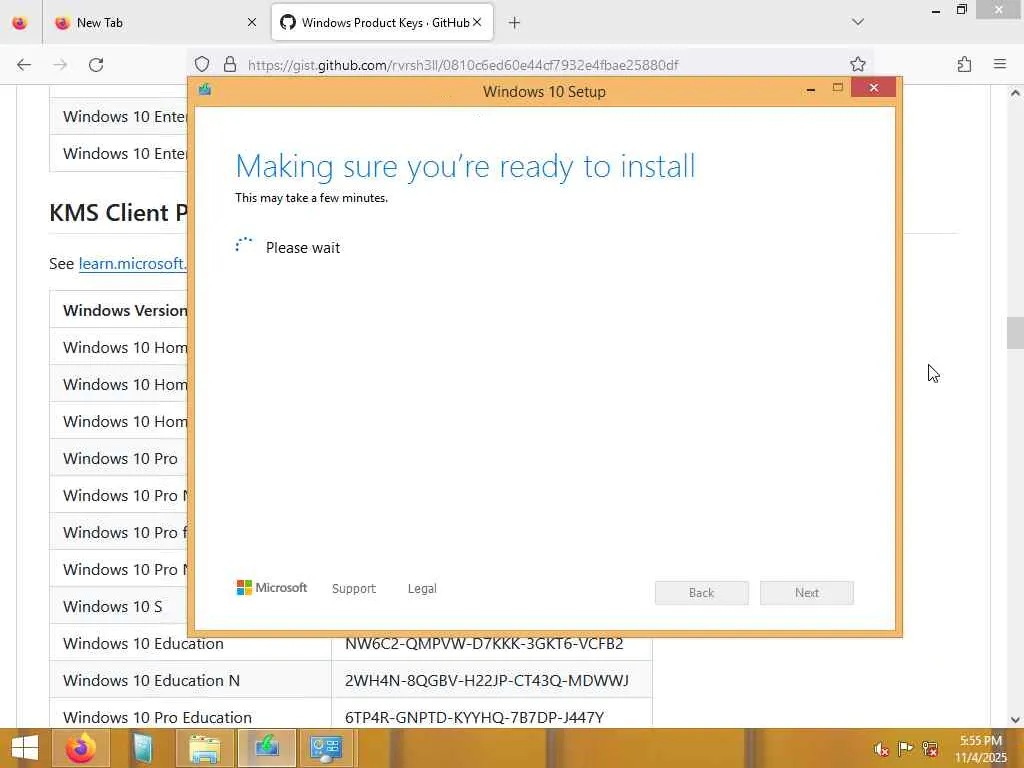Open the network status tray icon
Image resolution: width=1024 pixels, height=768 pixels.
930,749
